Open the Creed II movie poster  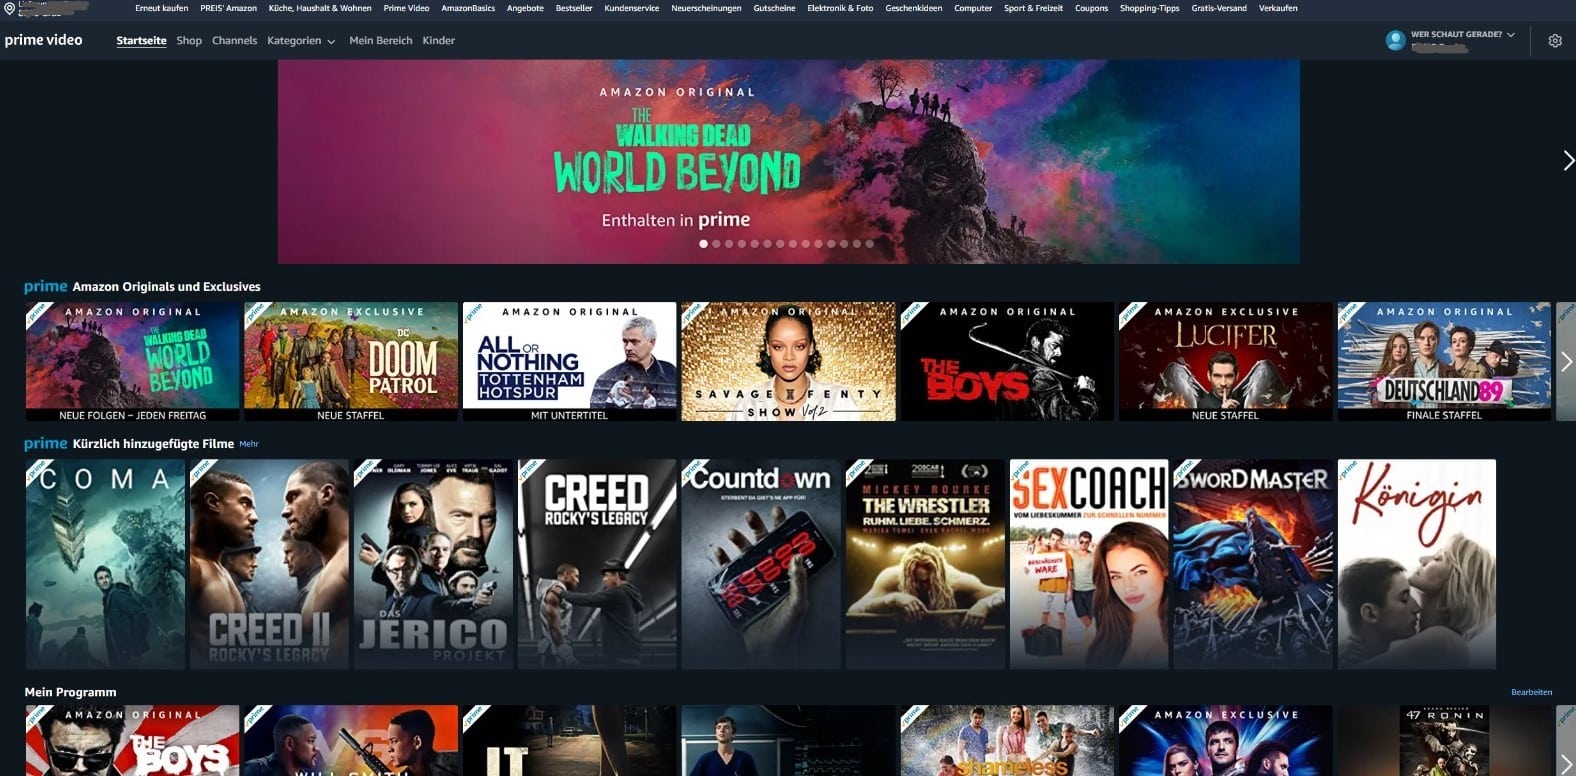coord(269,564)
